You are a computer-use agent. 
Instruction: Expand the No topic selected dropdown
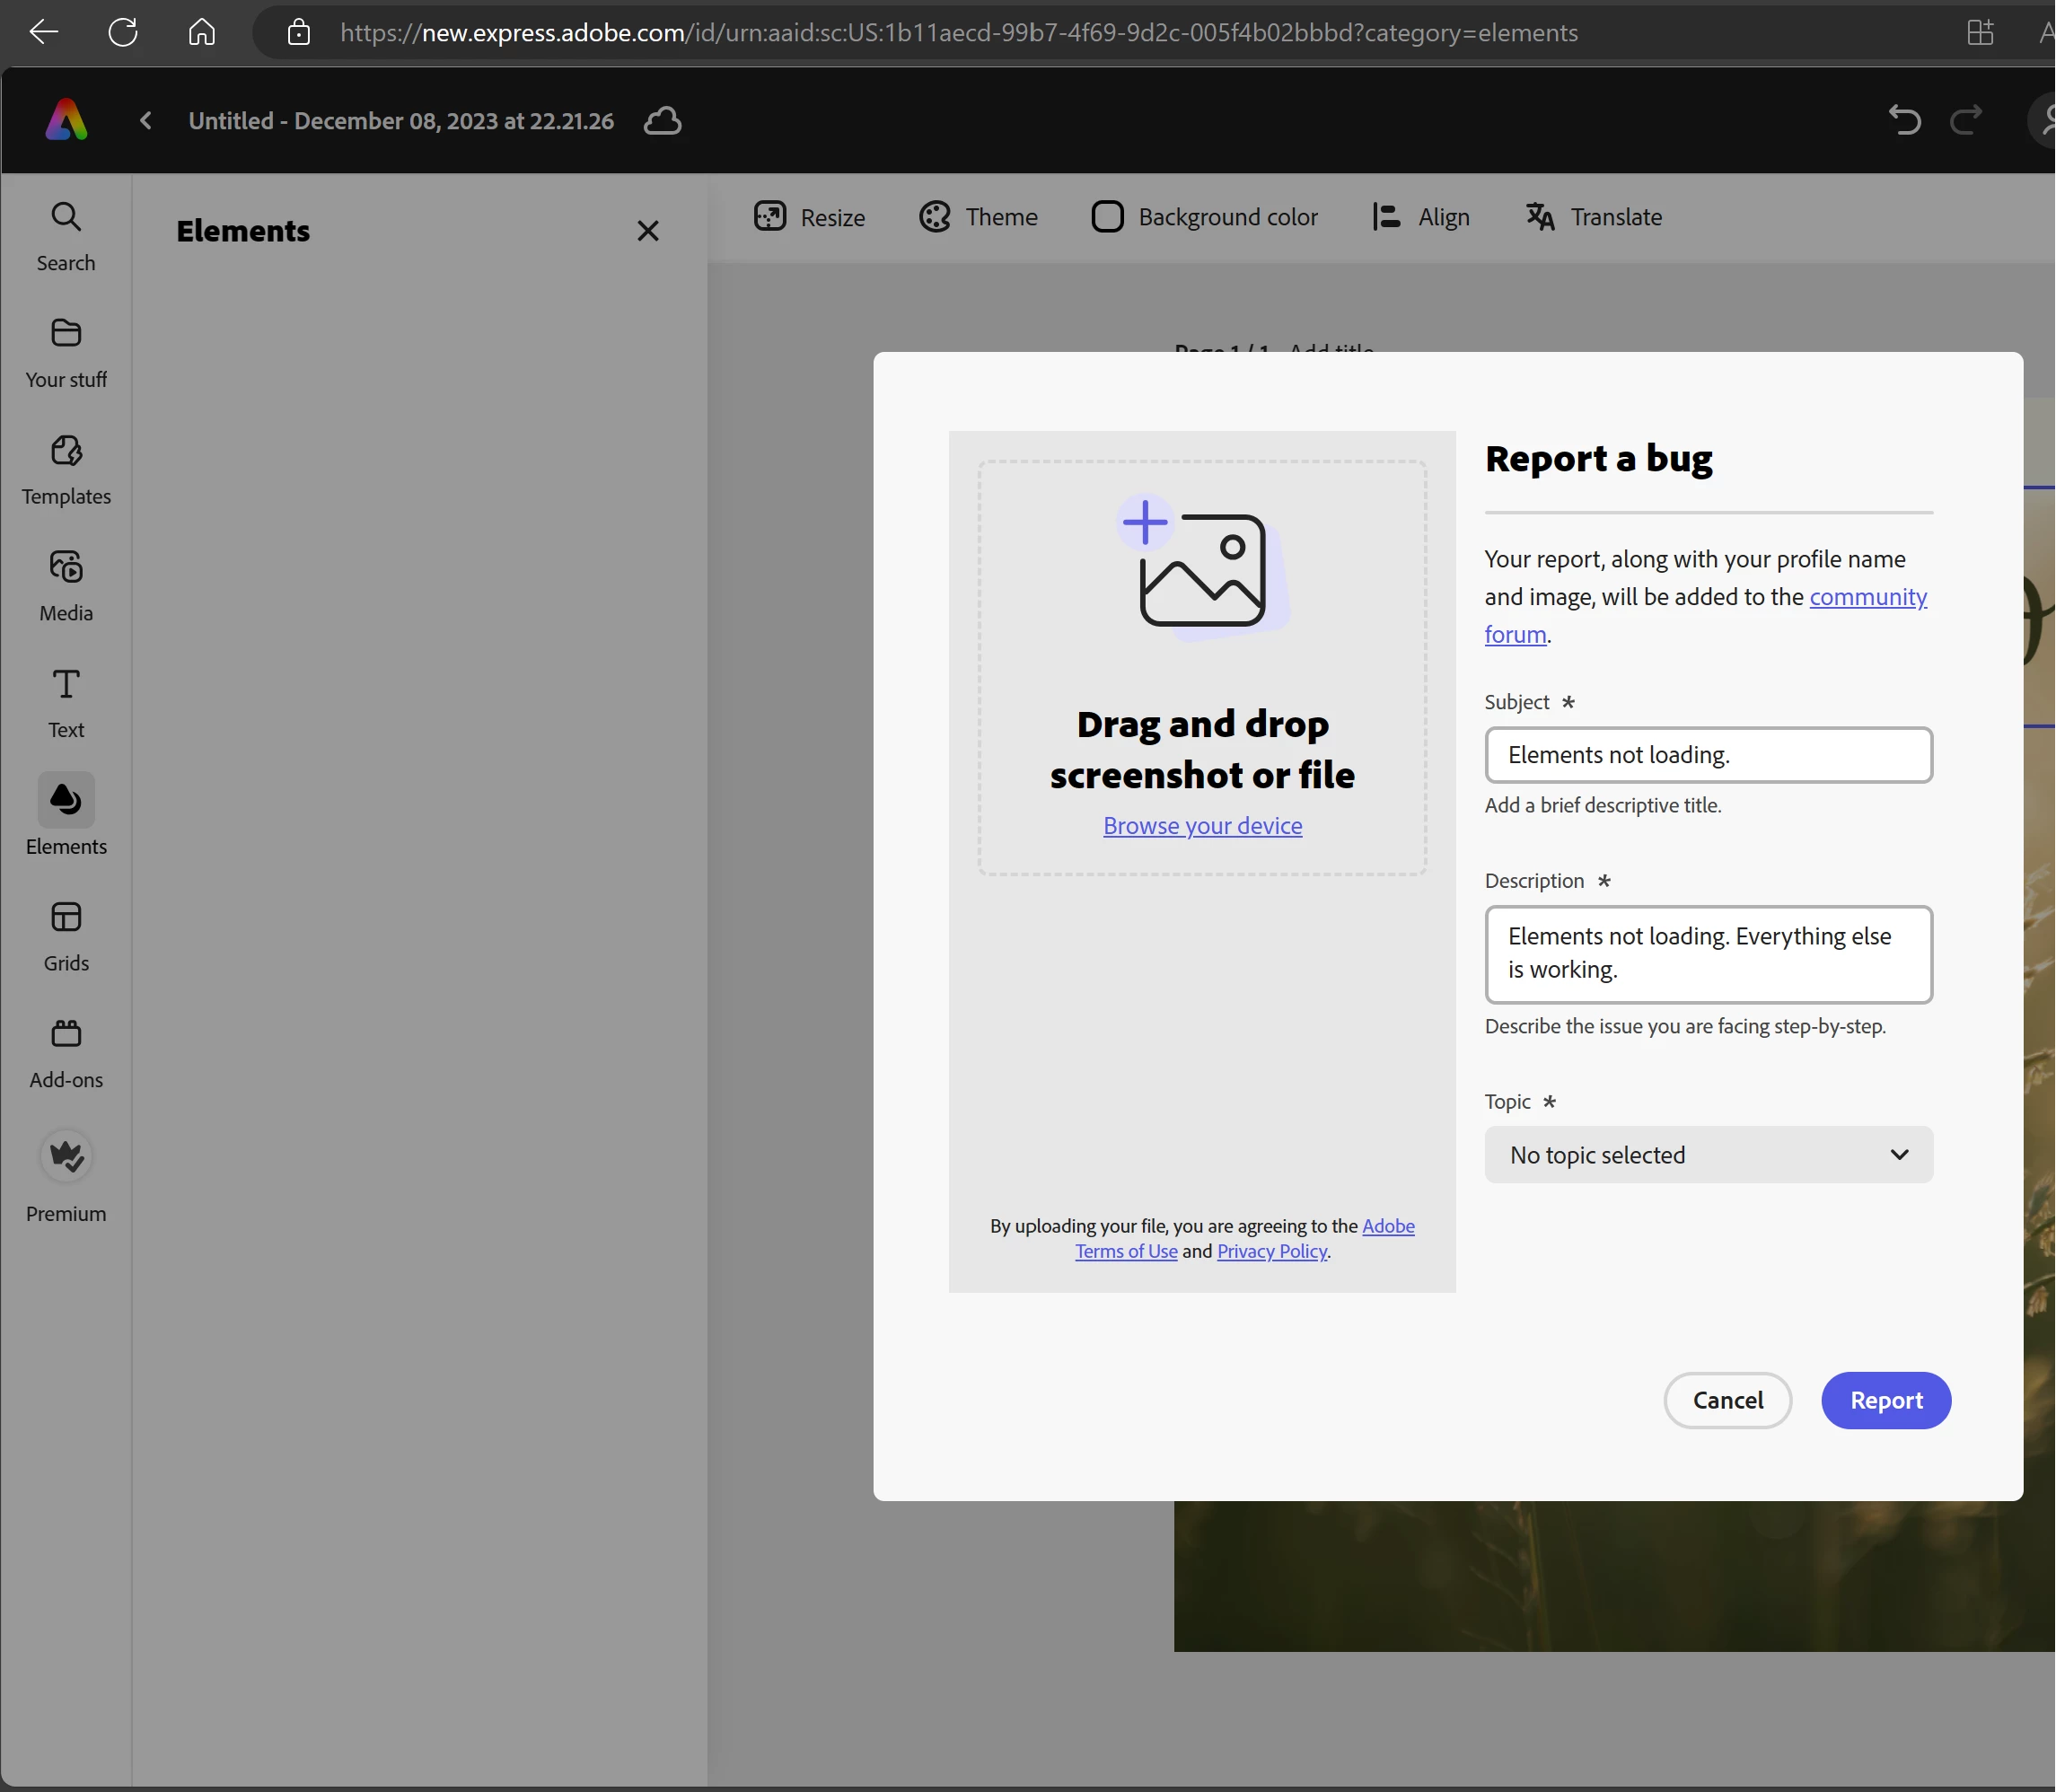point(1708,1155)
